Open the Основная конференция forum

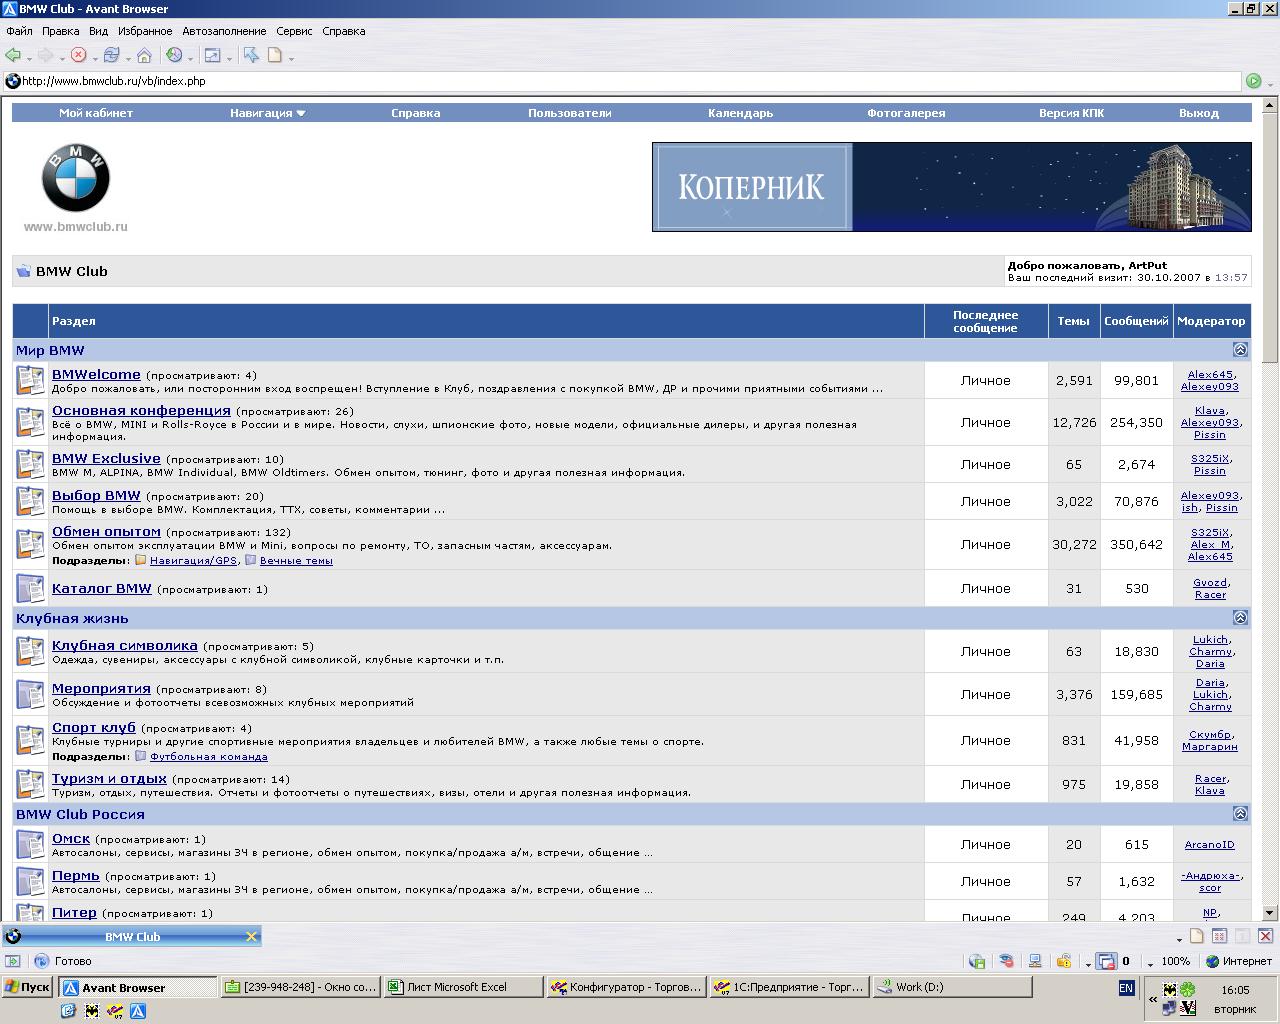[141, 410]
